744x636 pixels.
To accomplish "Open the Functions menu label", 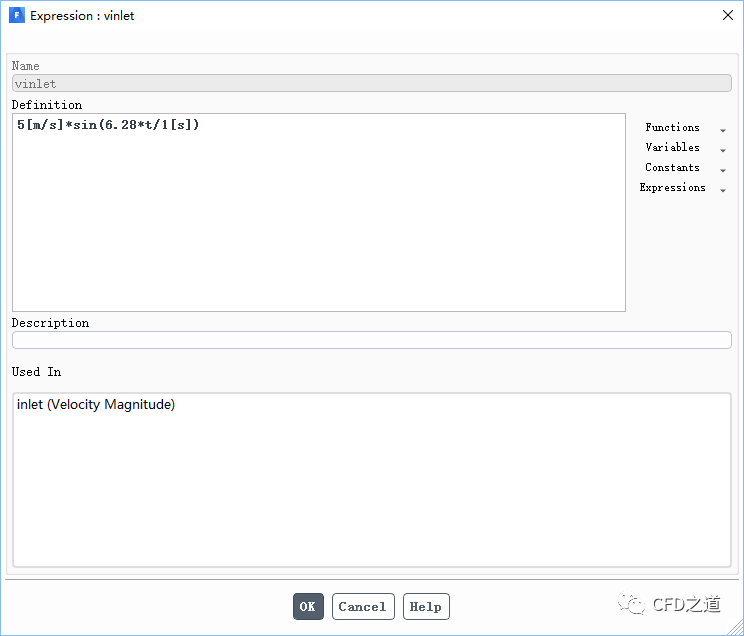I will [x=672, y=128].
